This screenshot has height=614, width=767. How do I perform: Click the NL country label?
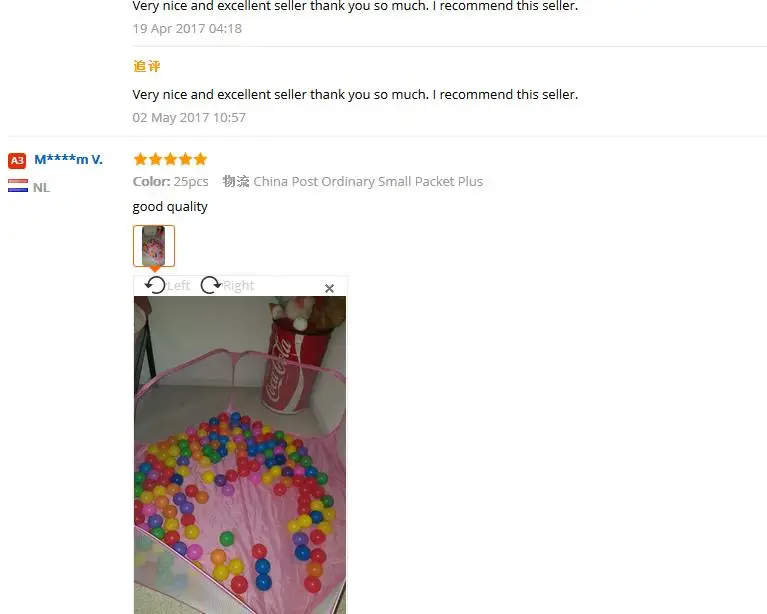[42, 187]
